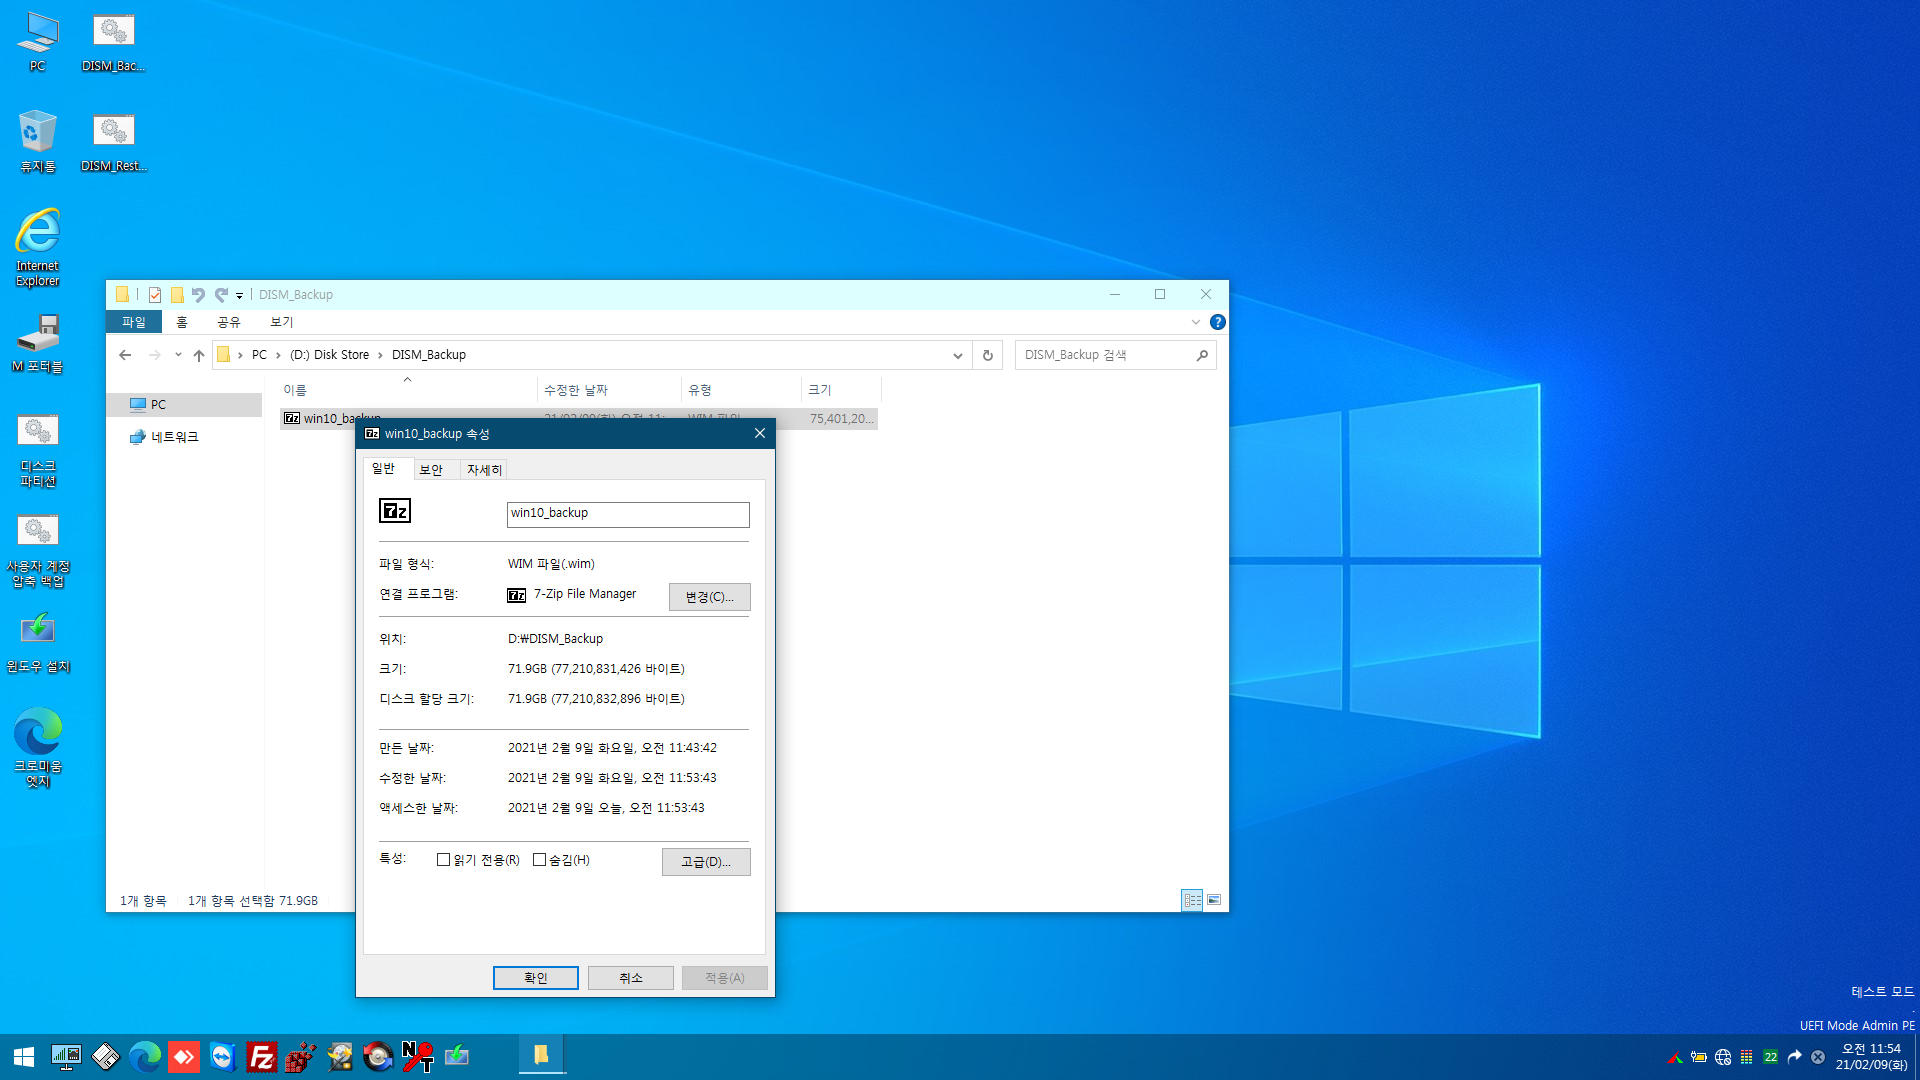Close the win10_backup properties dialog
This screenshot has width=1920, height=1080.
760,433
